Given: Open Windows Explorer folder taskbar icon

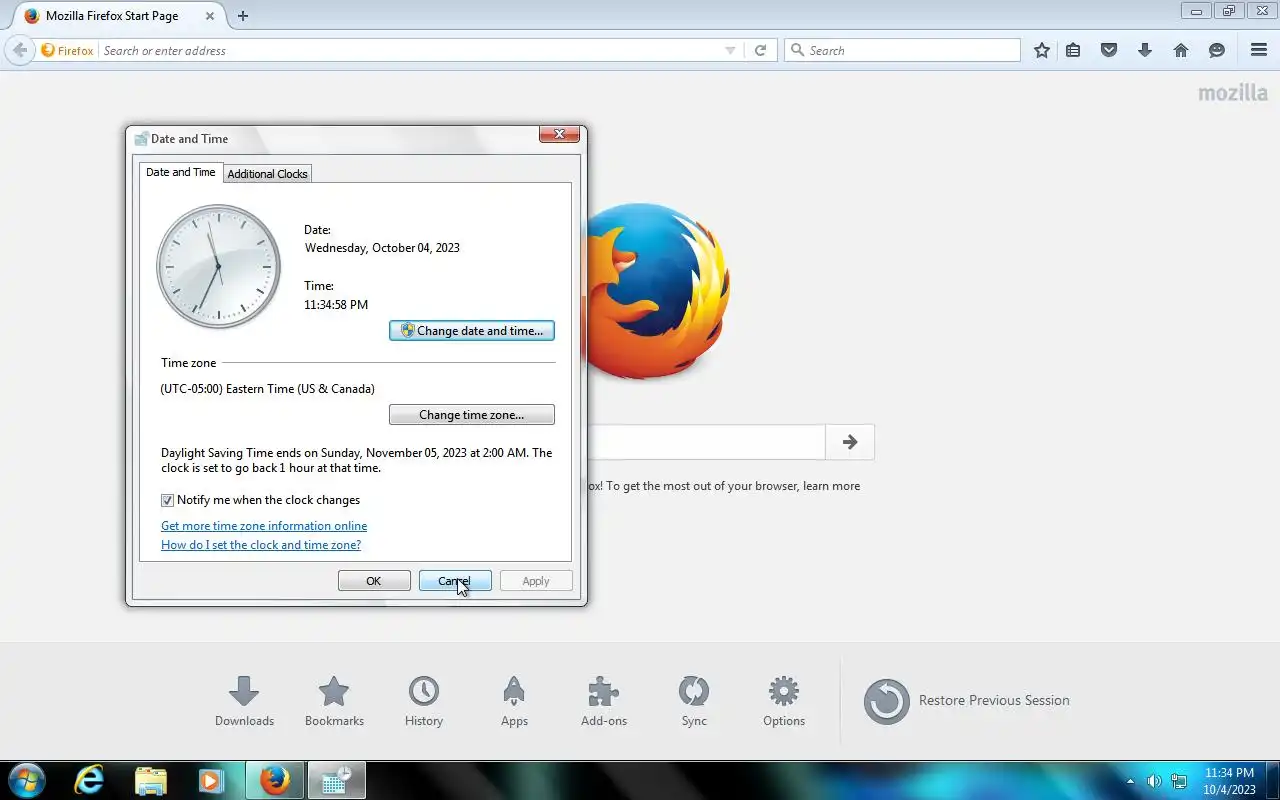Looking at the screenshot, I should click(x=151, y=780).
